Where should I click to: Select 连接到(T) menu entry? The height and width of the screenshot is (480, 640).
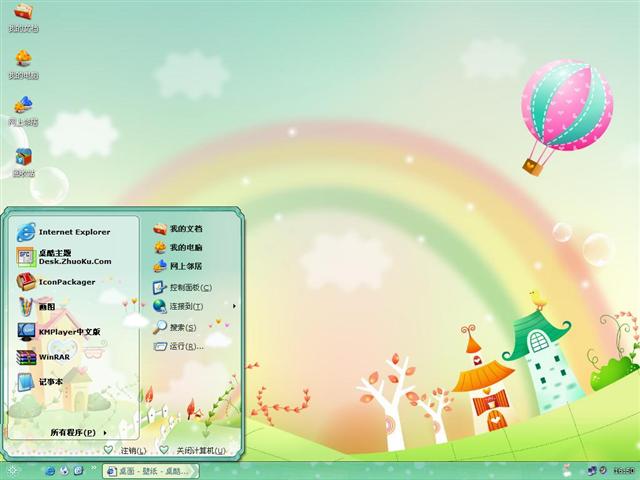pos(178,306)
